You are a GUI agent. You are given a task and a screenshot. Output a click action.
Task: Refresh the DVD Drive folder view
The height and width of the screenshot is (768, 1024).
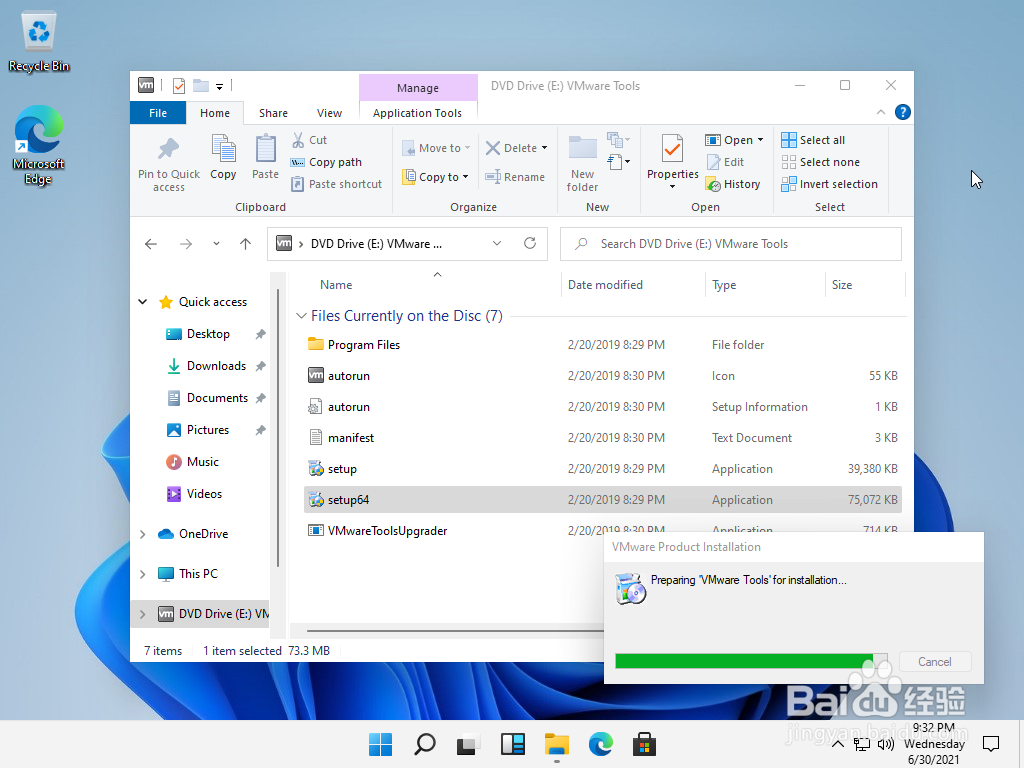tap(530, 244)
